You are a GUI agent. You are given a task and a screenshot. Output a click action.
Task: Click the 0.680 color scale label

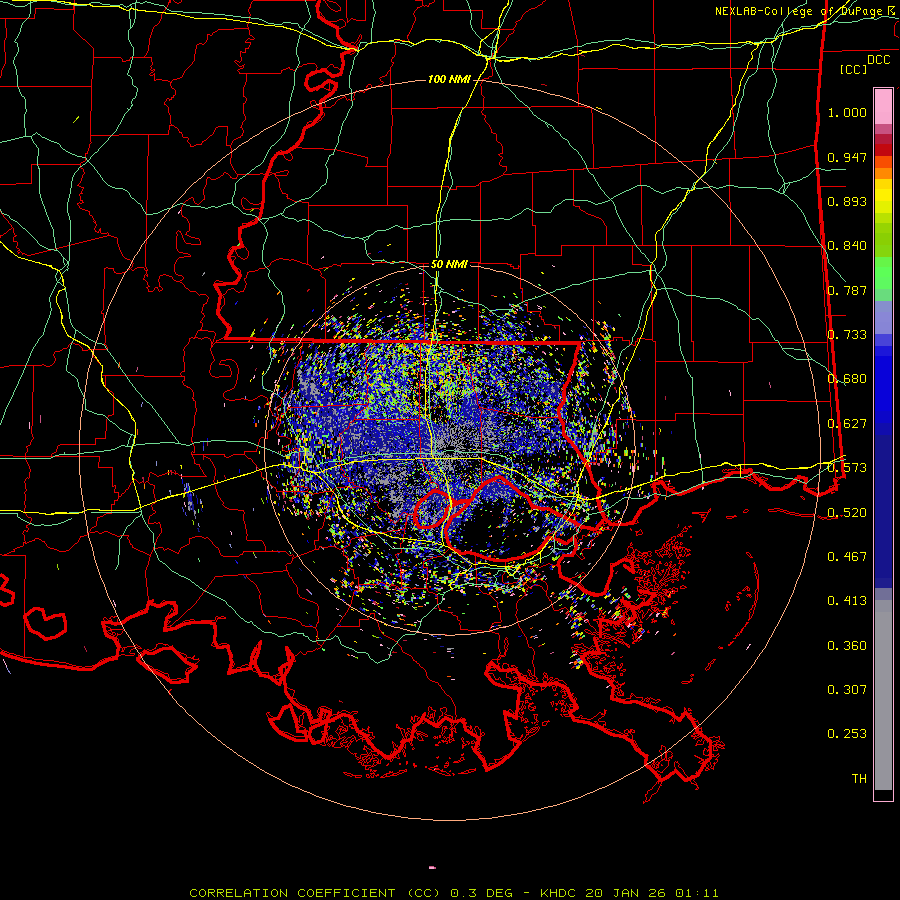[x=847, y=379]
